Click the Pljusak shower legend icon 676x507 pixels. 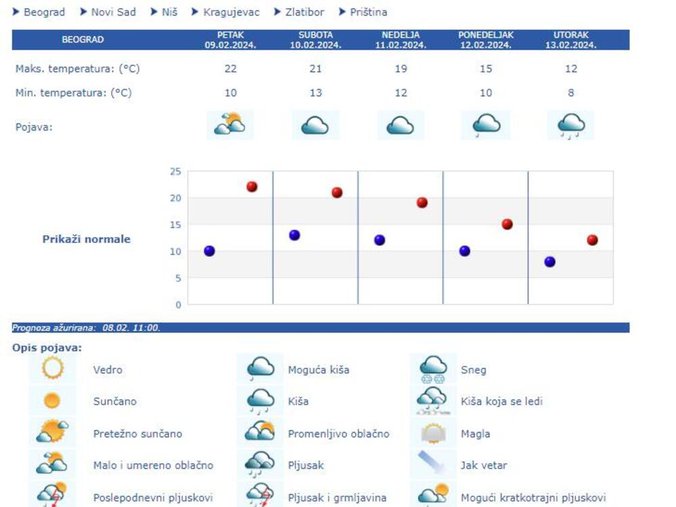[x=261, y=465]
